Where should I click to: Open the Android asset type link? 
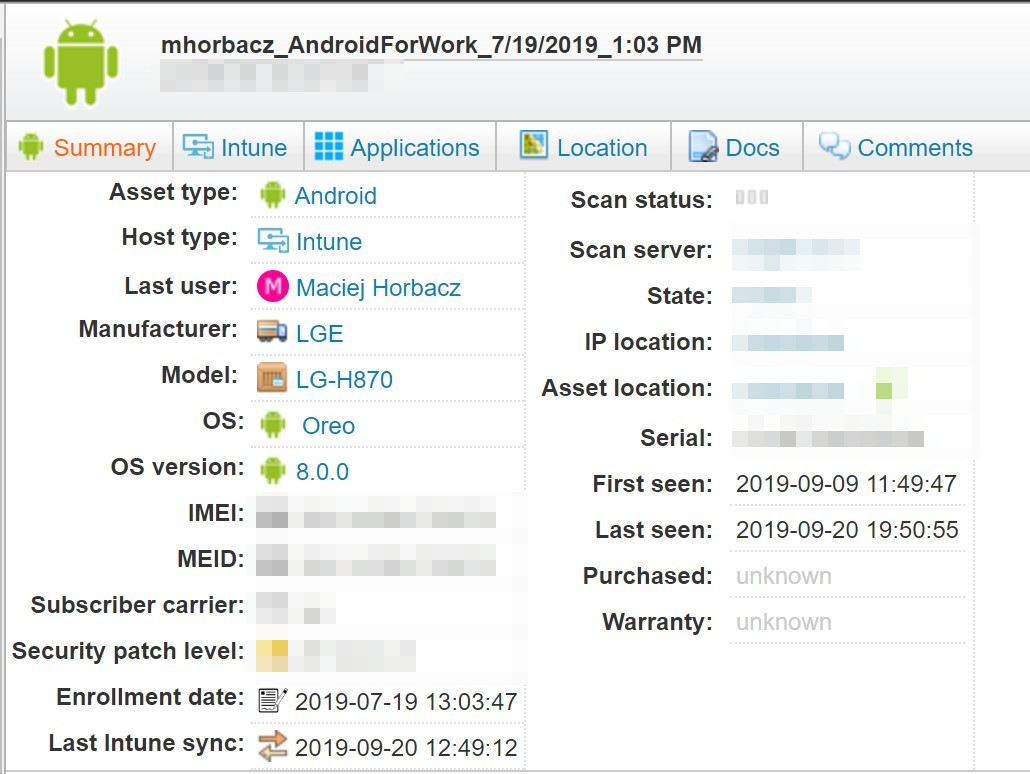[x=336, y=196]
